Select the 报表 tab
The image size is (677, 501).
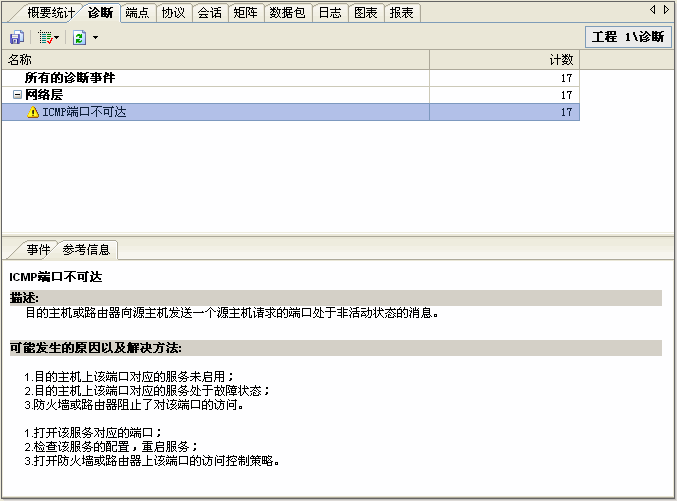[x=402, y=13]
